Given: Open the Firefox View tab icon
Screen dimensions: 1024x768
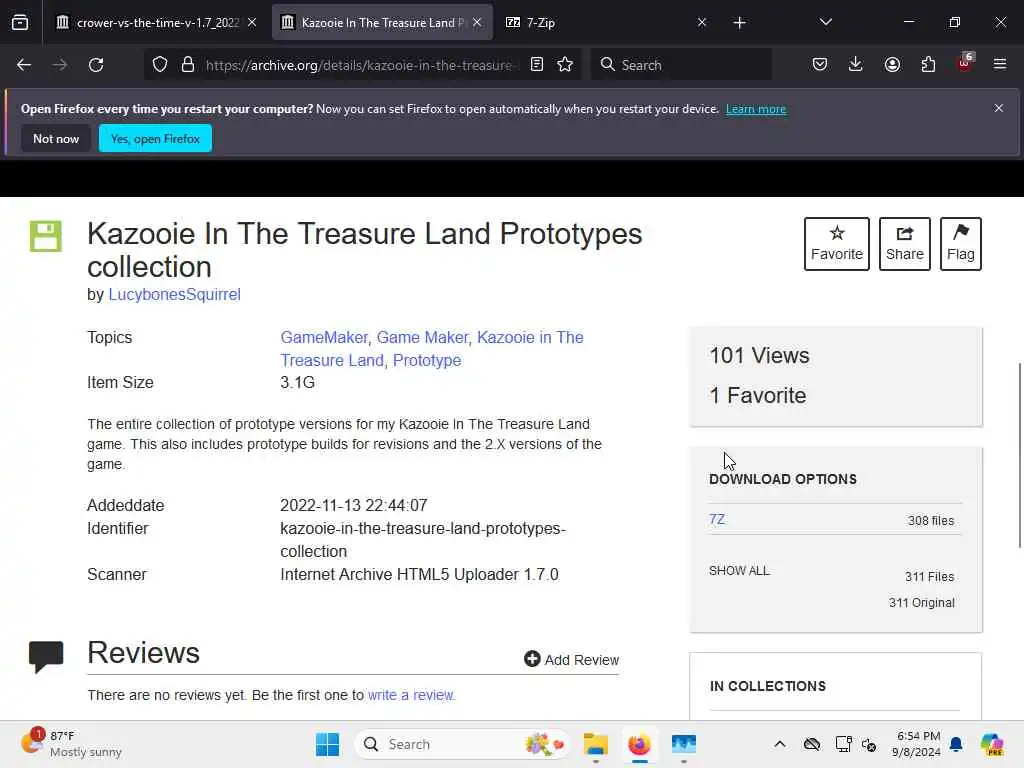Looking at the screenshot, I should 20,22.
